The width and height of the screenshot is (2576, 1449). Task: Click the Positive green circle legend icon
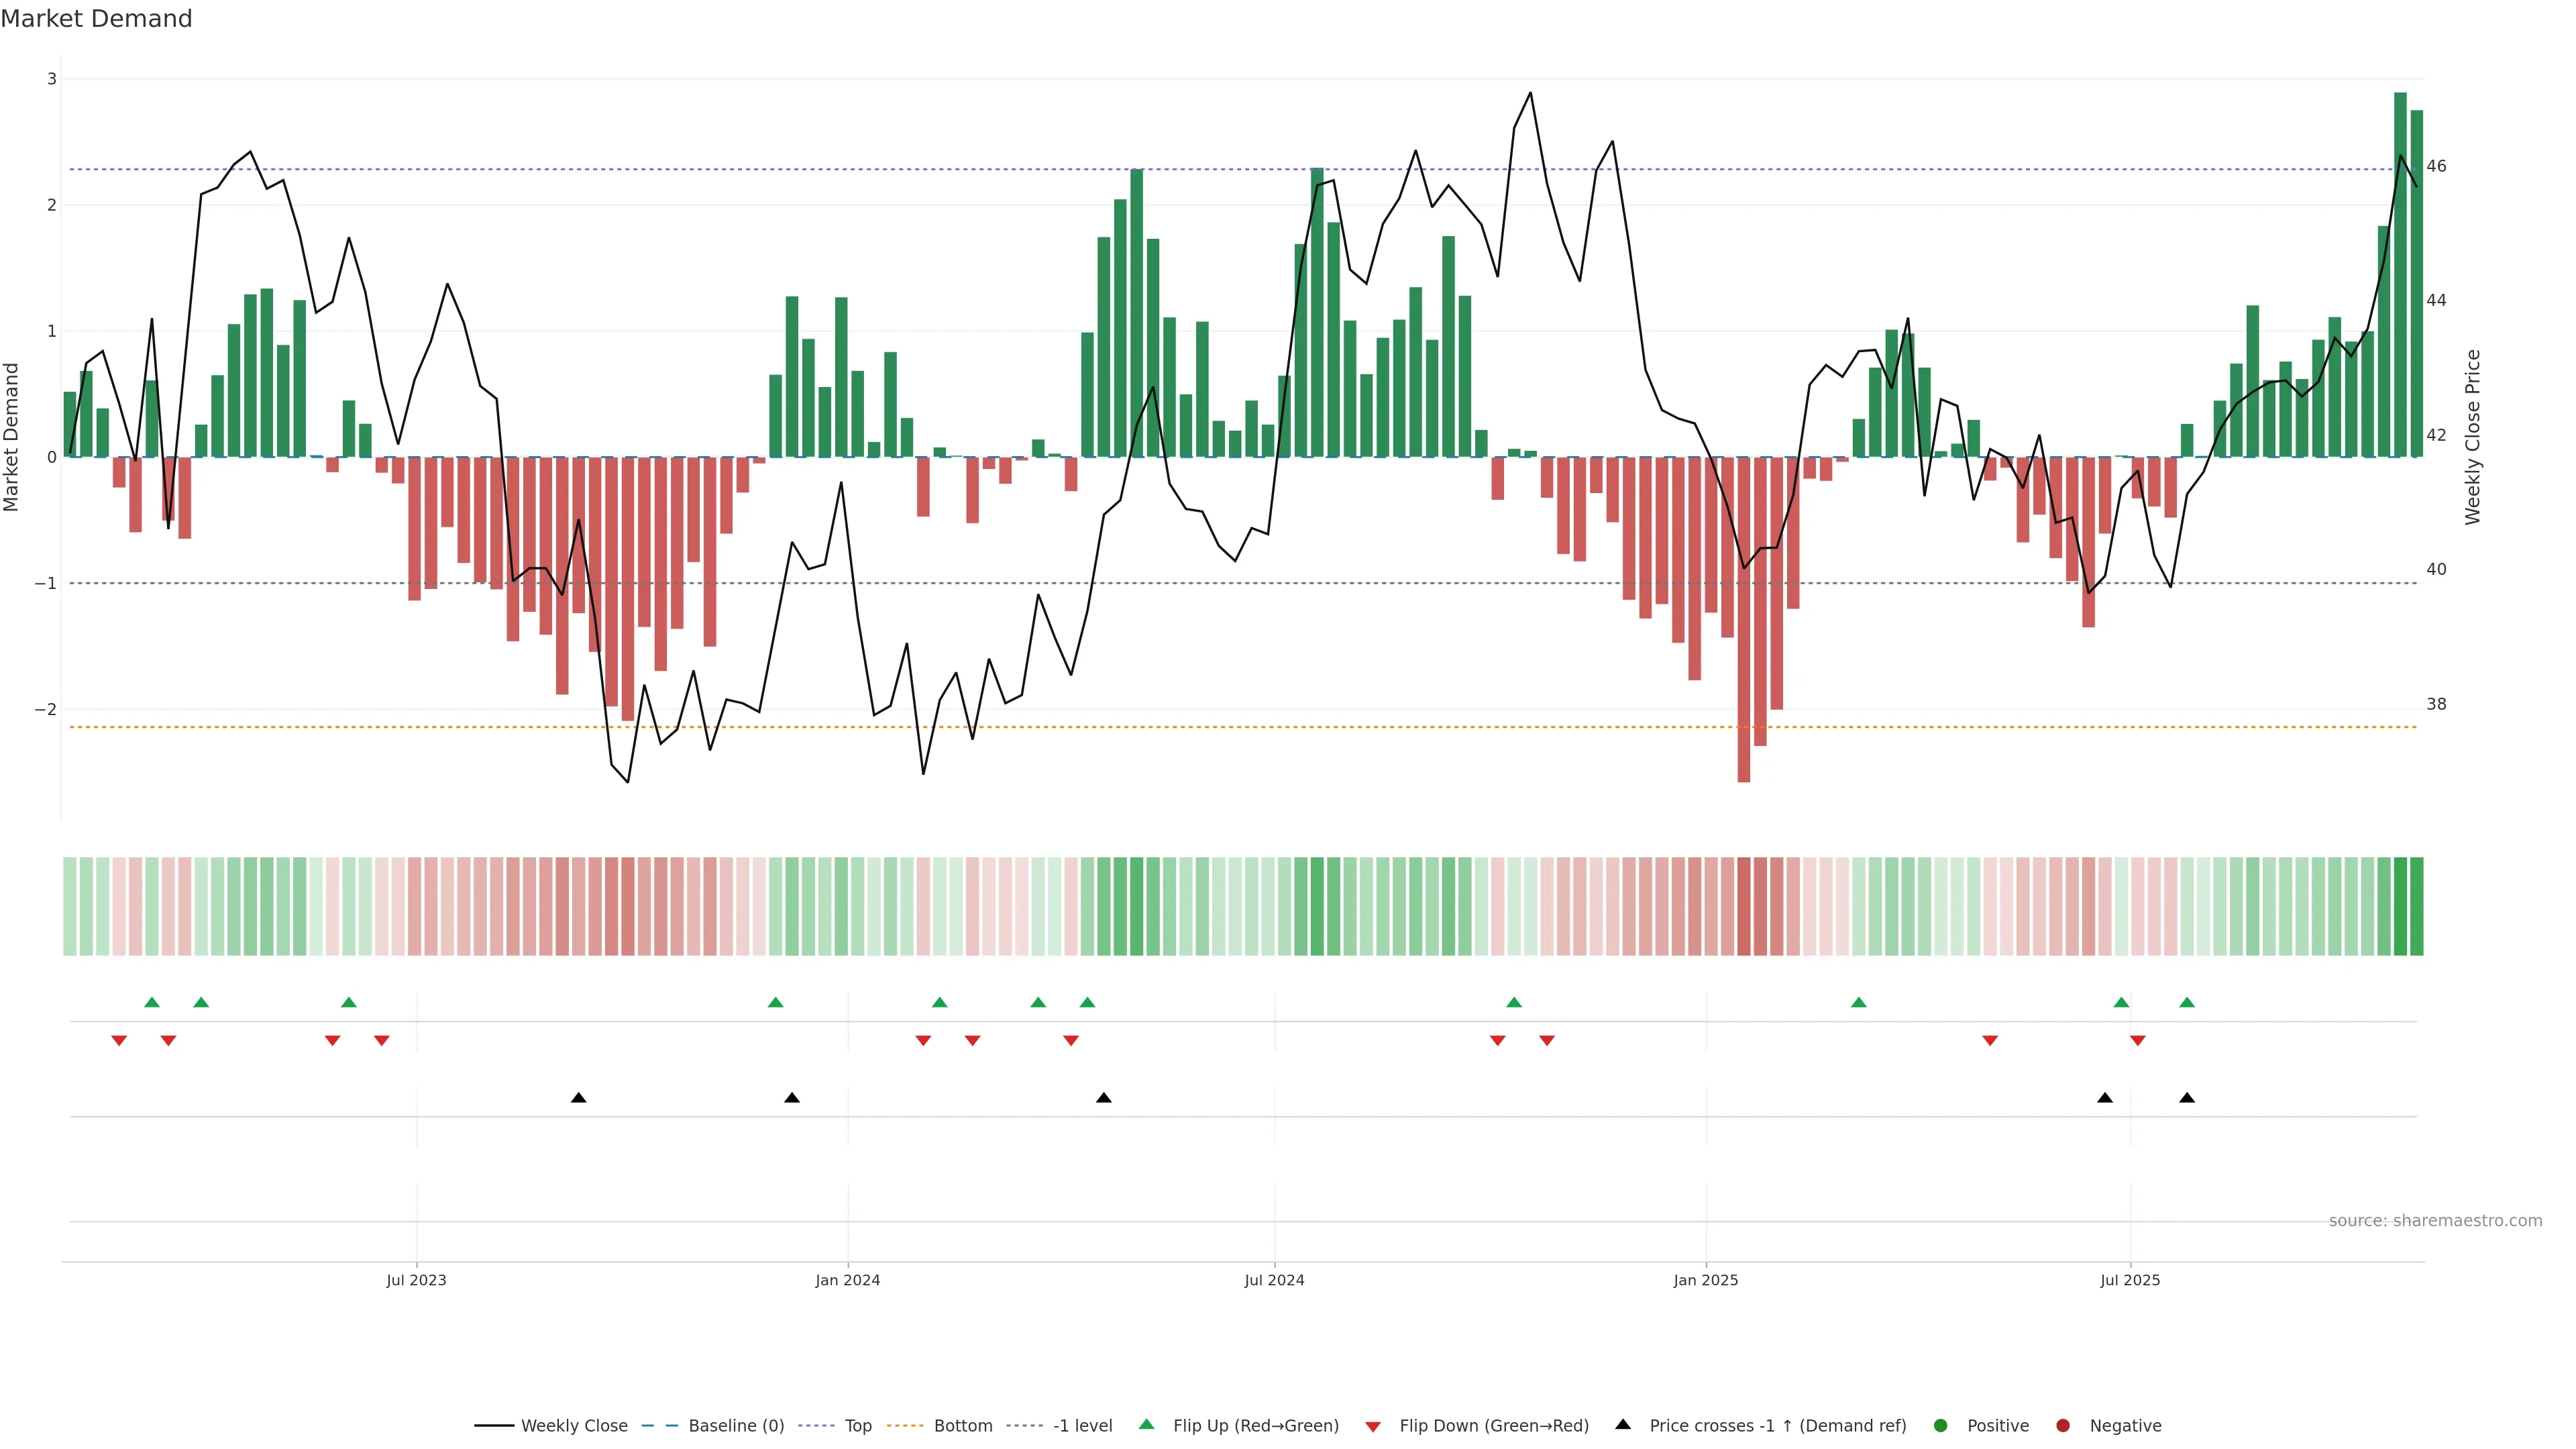click(1941, 1426)
